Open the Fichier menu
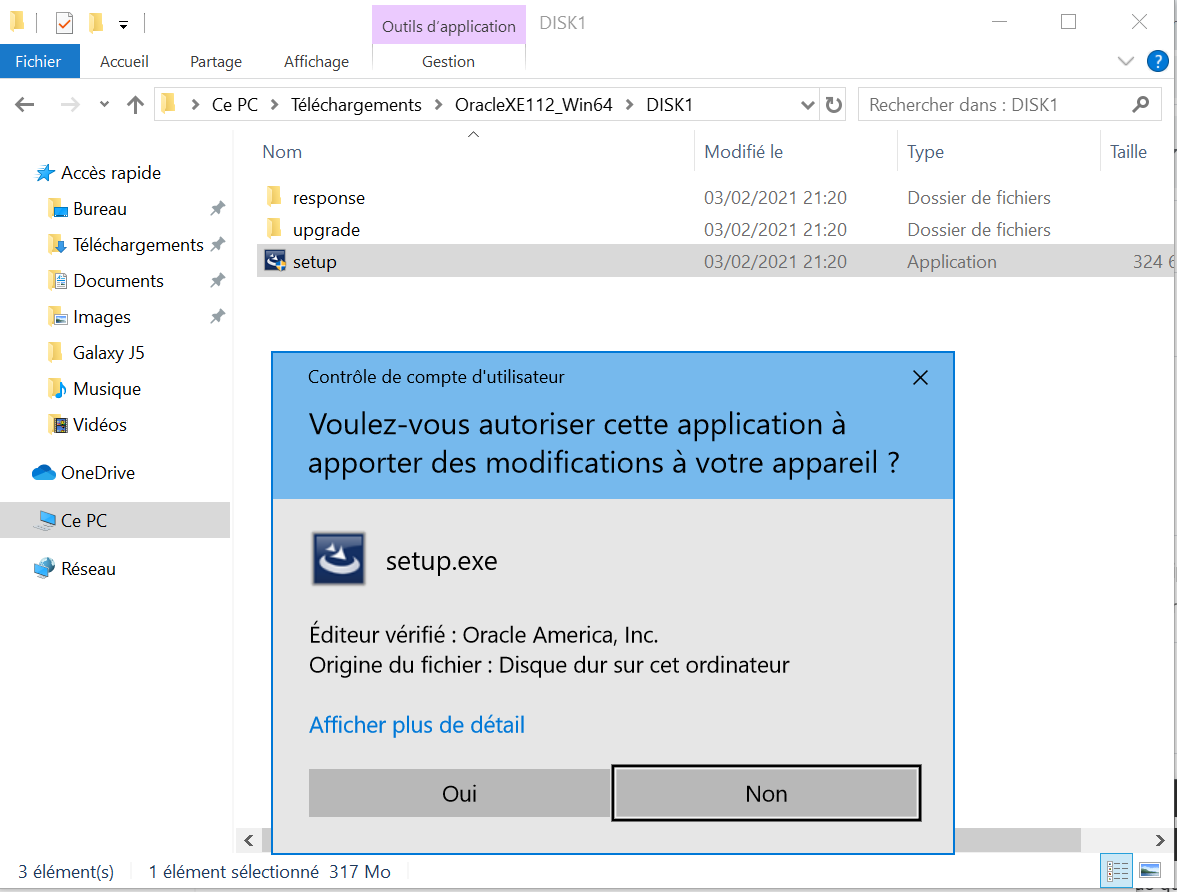This screenshot has width=1177, height=892. click(38, 62)
